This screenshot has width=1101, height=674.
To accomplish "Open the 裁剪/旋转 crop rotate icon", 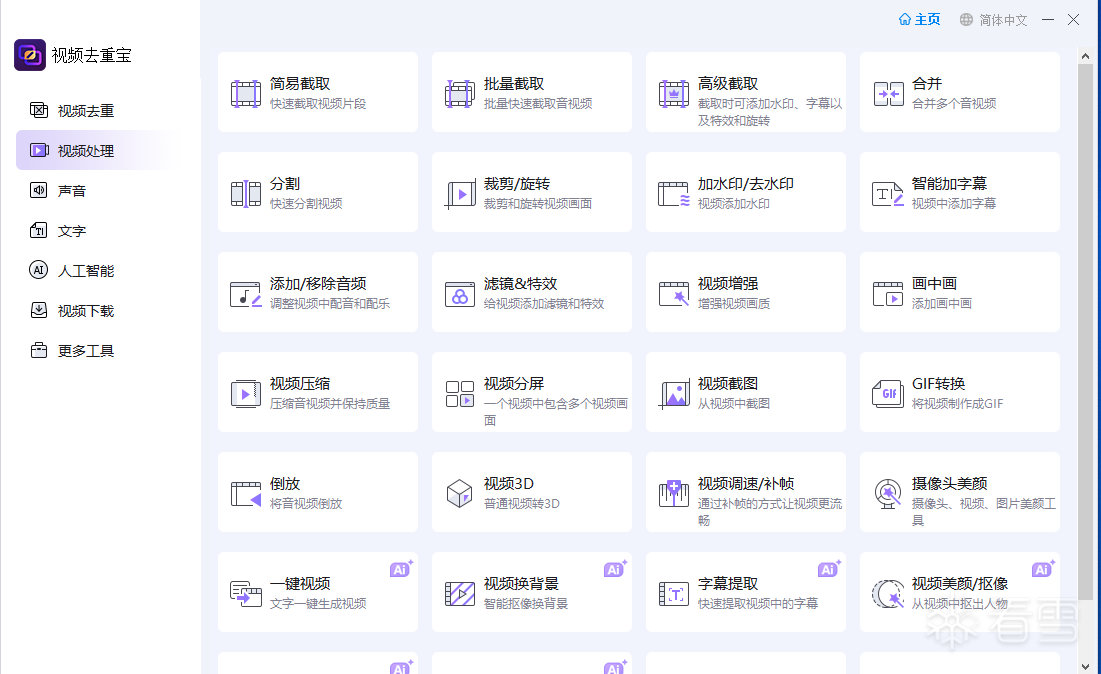I will tap(460, 194).
